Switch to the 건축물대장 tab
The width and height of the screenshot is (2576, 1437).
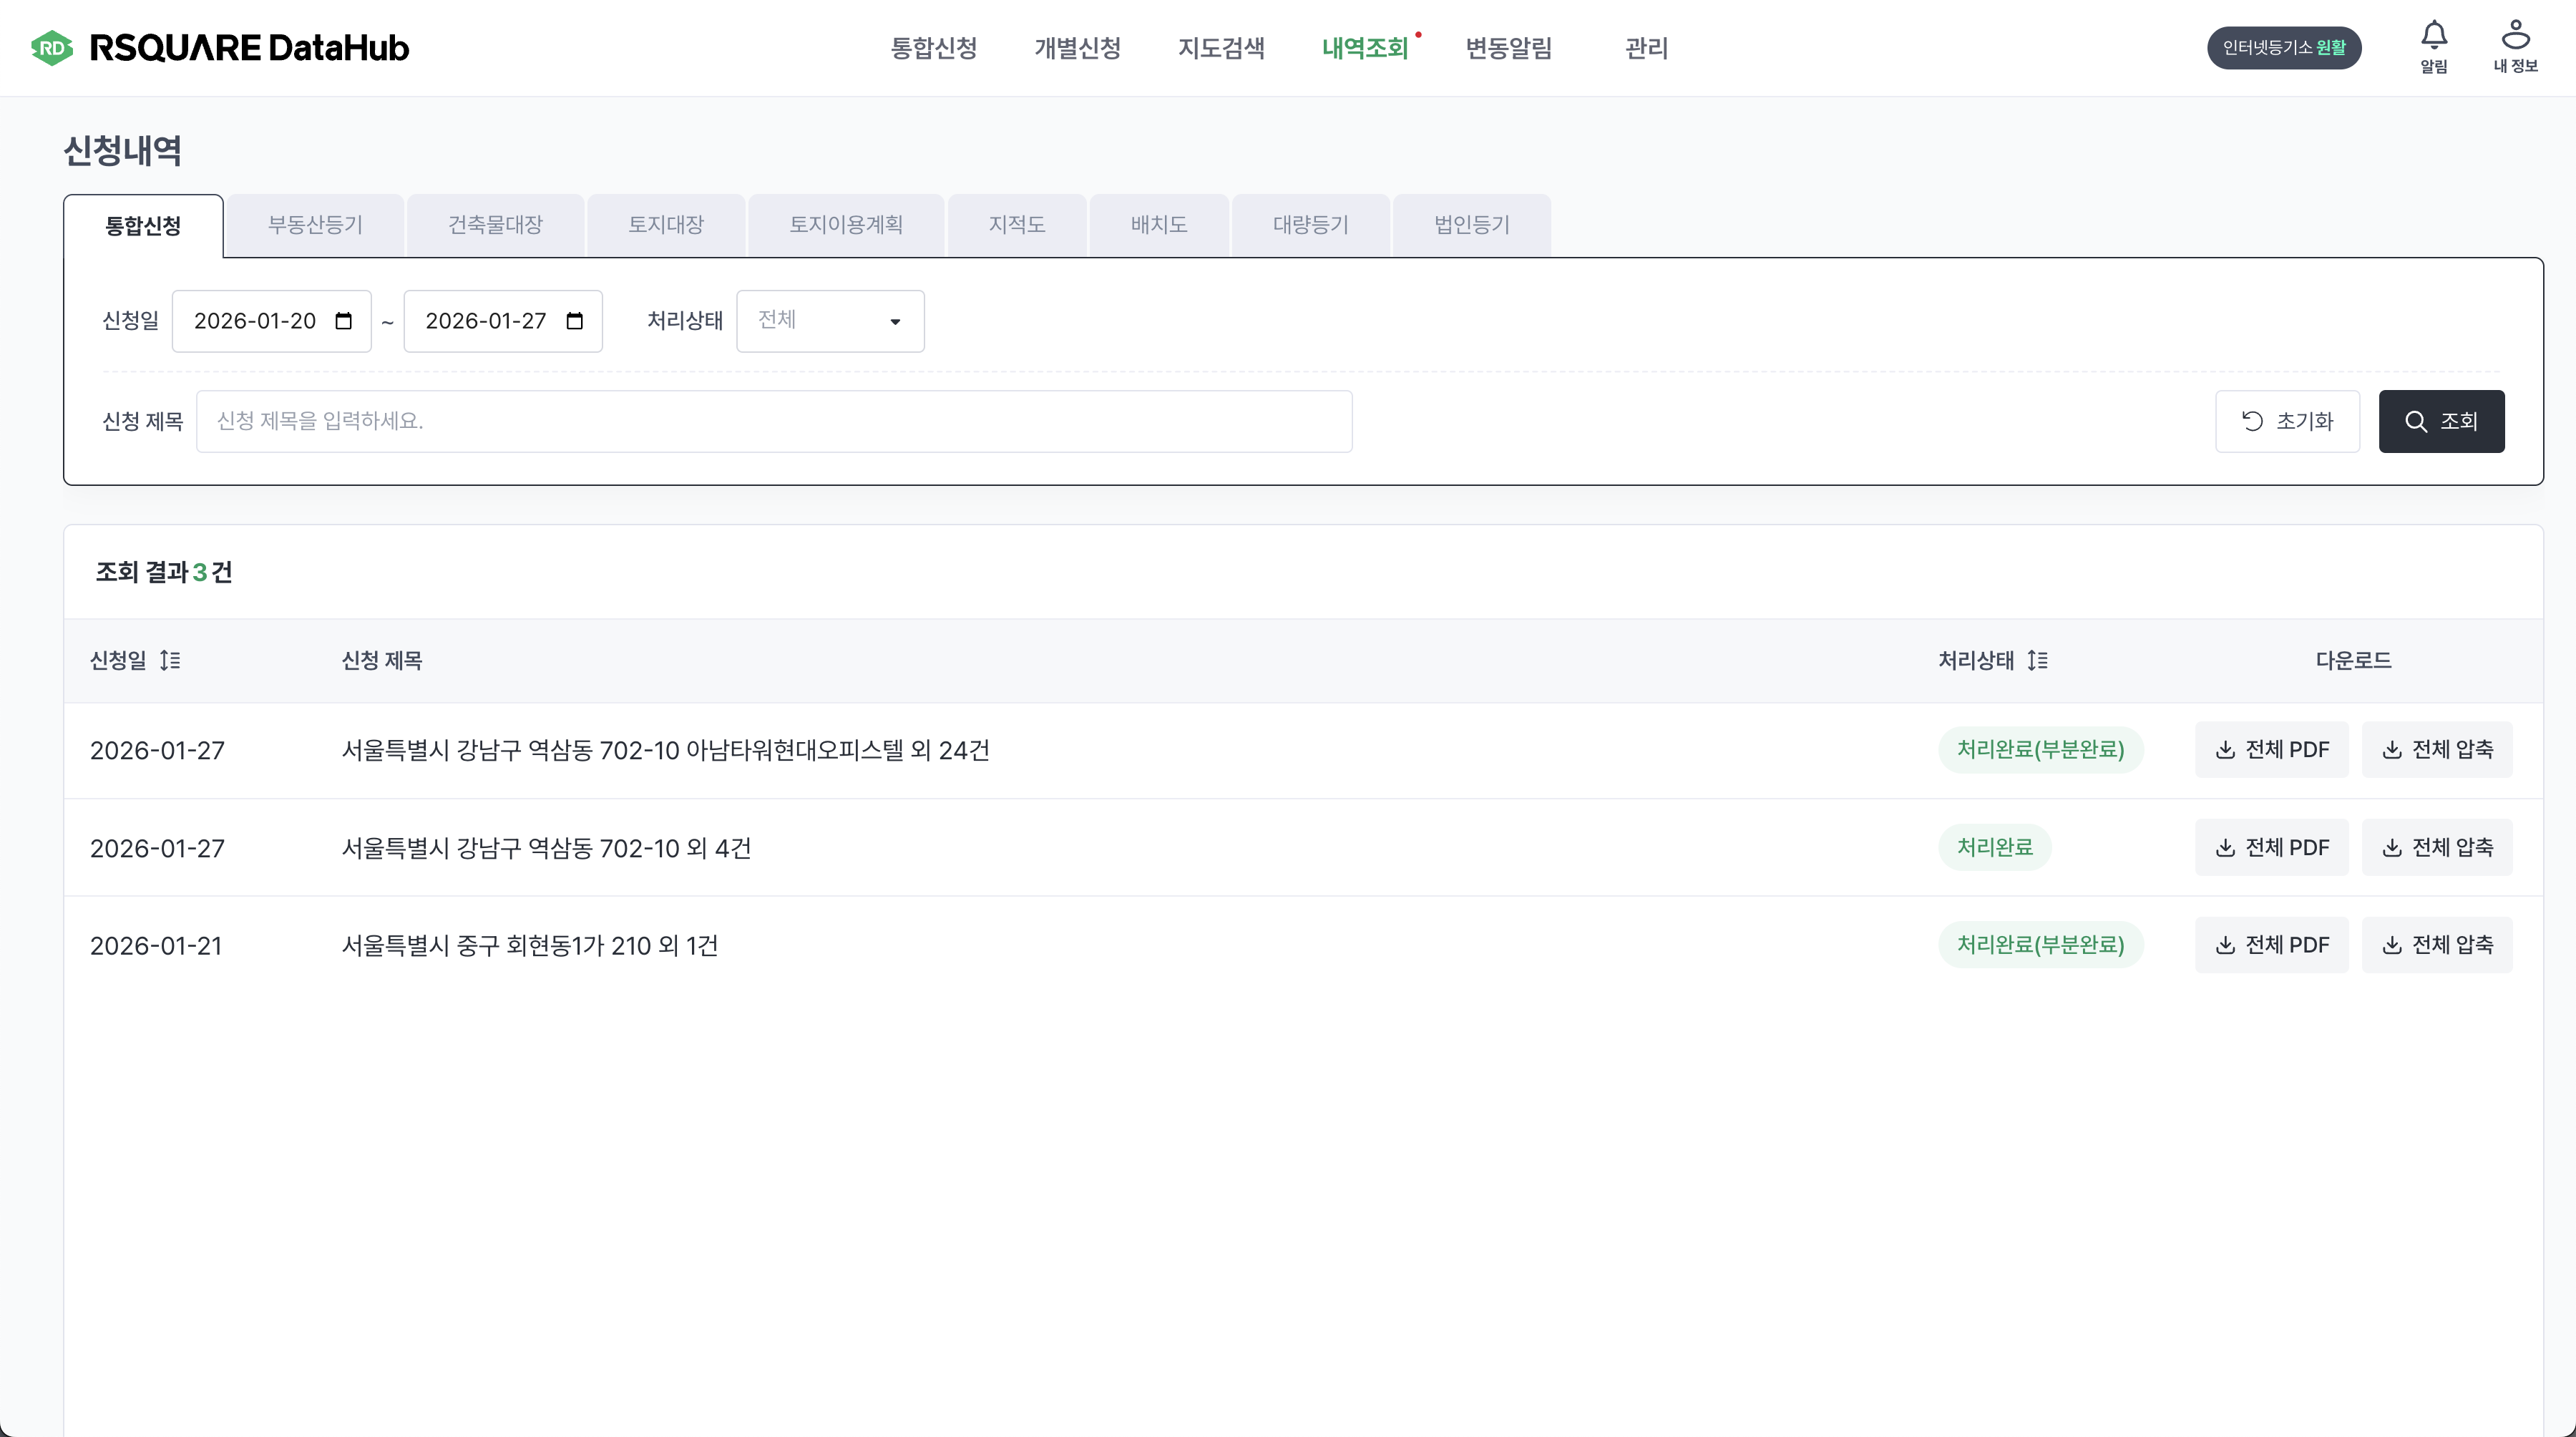point(495,225)
